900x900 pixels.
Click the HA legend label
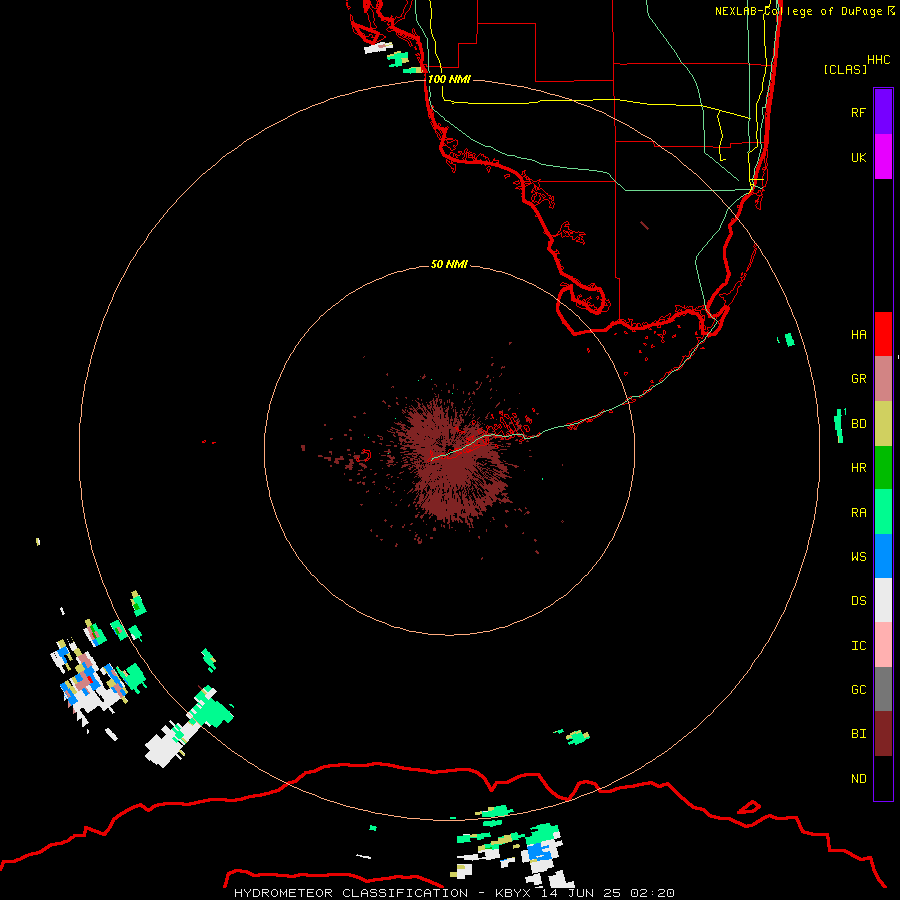point(858,335)
